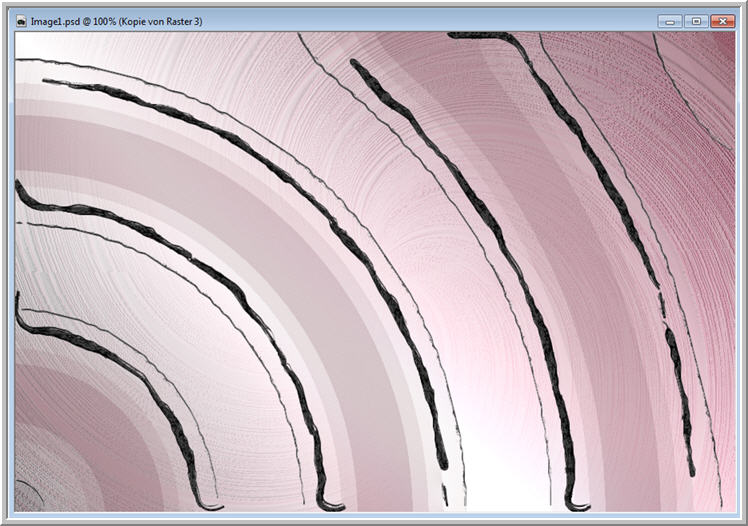This screenshot has height=526, width=748.
Task: Close the Image1.psd window
Action: 722,21
